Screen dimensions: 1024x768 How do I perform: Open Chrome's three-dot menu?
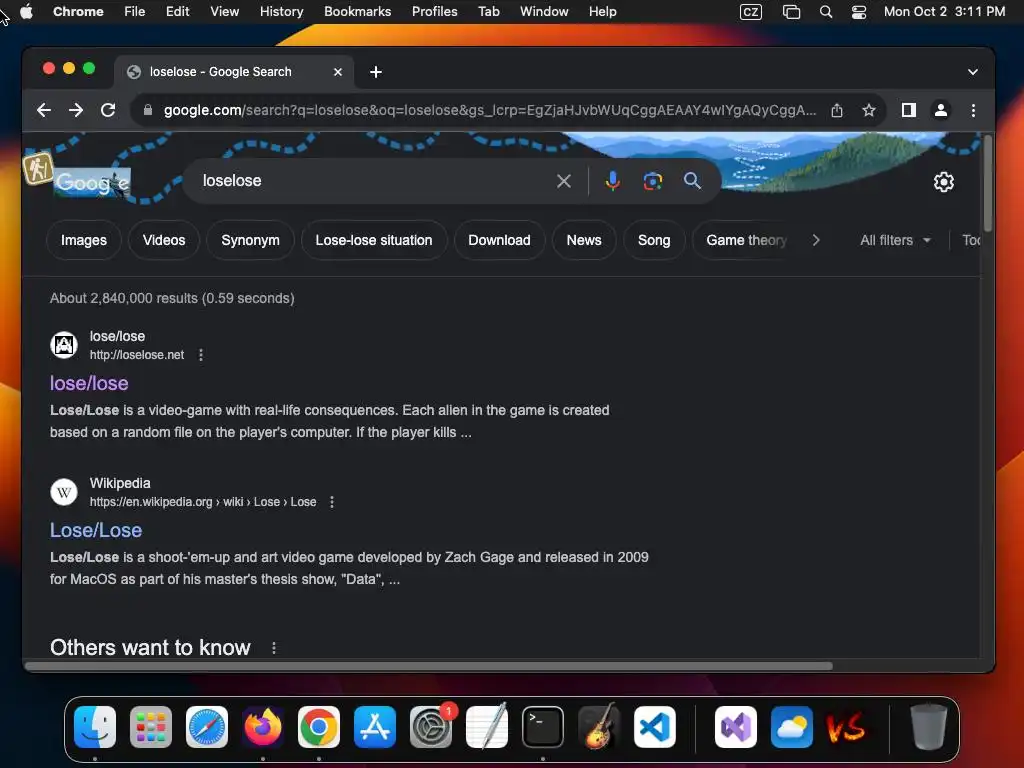(973, 110)
